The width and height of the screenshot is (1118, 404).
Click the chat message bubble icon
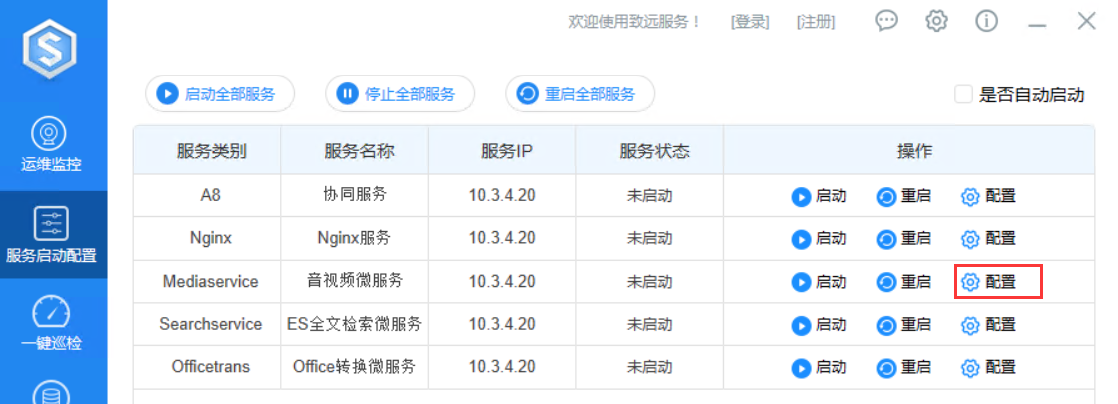point(887,21)
